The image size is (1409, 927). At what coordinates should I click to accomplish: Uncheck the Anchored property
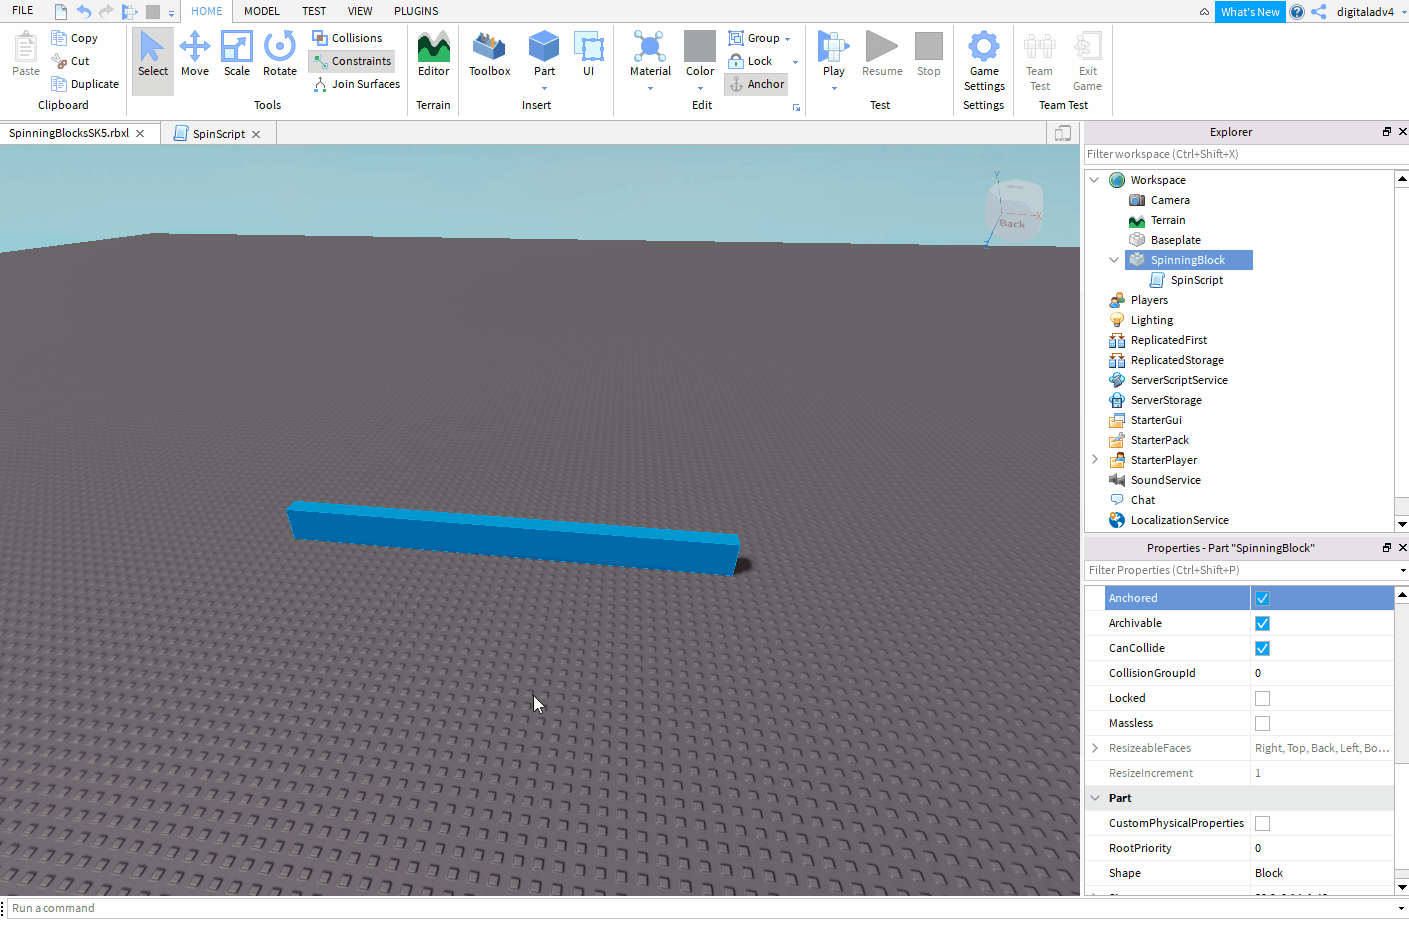click(1262, 598)
